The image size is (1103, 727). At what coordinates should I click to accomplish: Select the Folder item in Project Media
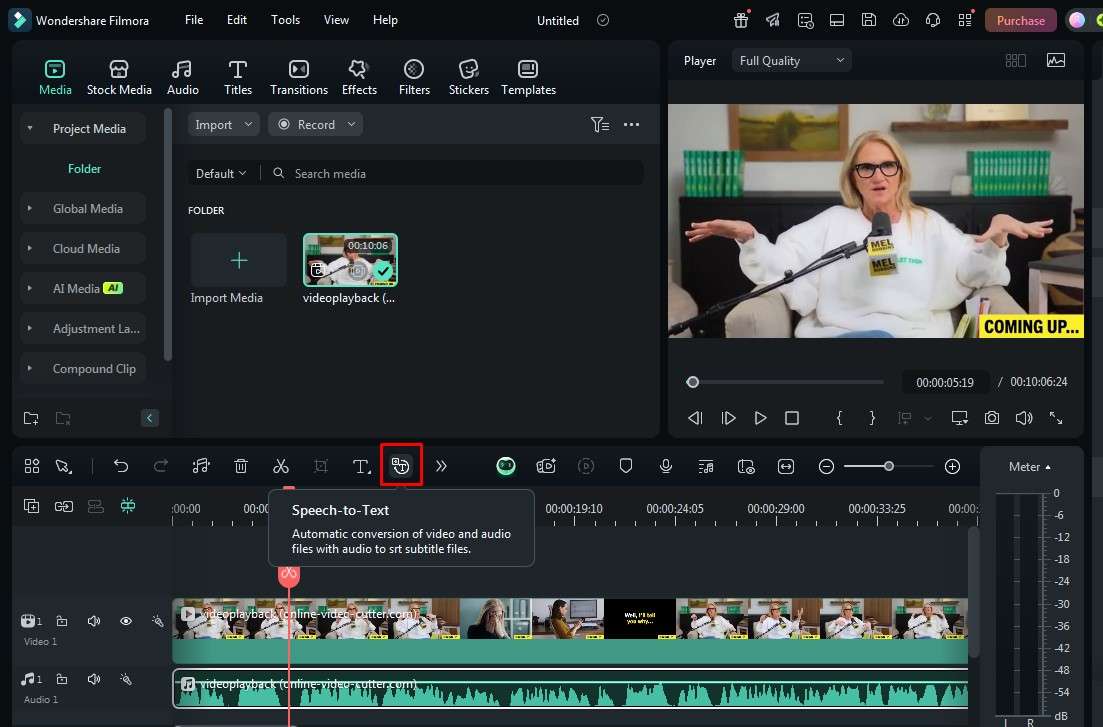pyautogui.click(x=84, y=169)
